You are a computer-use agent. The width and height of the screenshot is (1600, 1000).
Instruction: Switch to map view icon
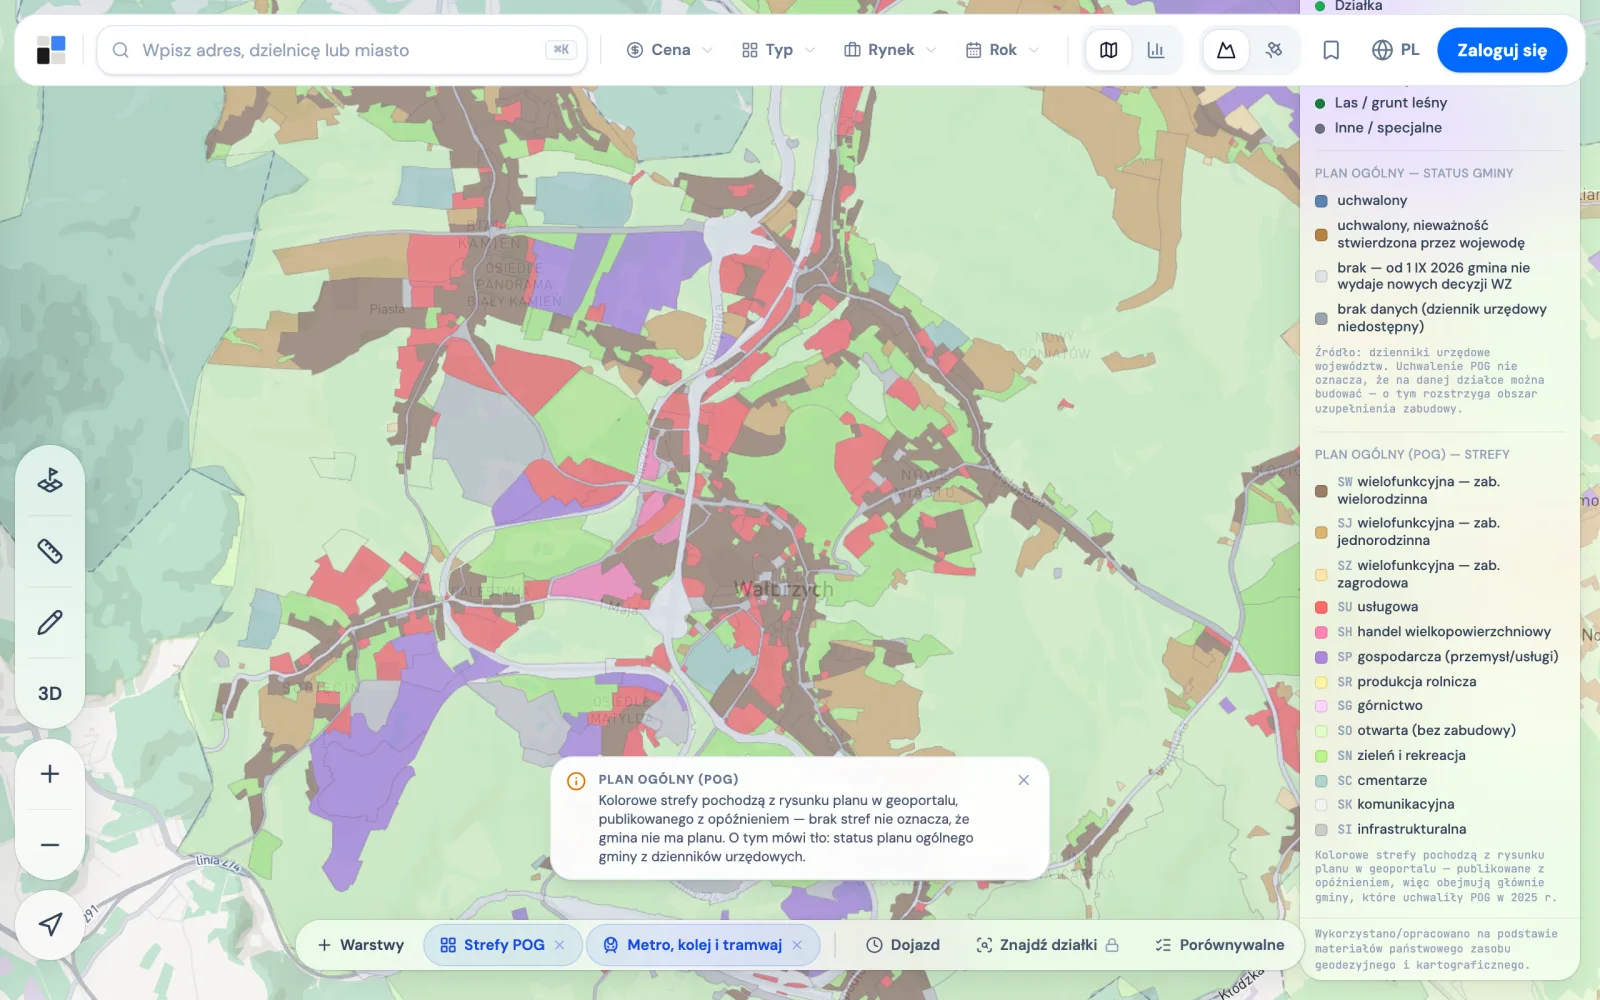(x=1109, y=50)
